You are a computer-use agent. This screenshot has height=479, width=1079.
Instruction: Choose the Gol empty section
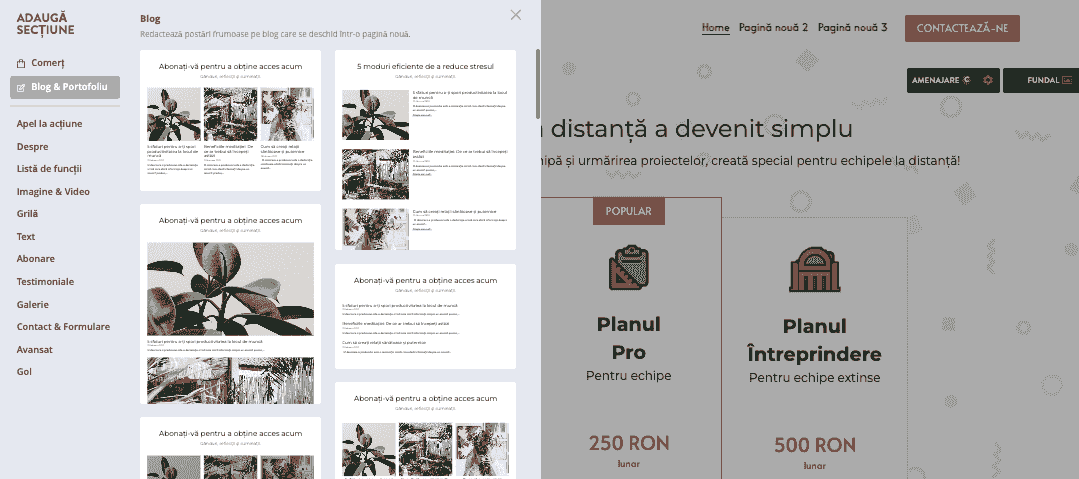click(24, 372)
